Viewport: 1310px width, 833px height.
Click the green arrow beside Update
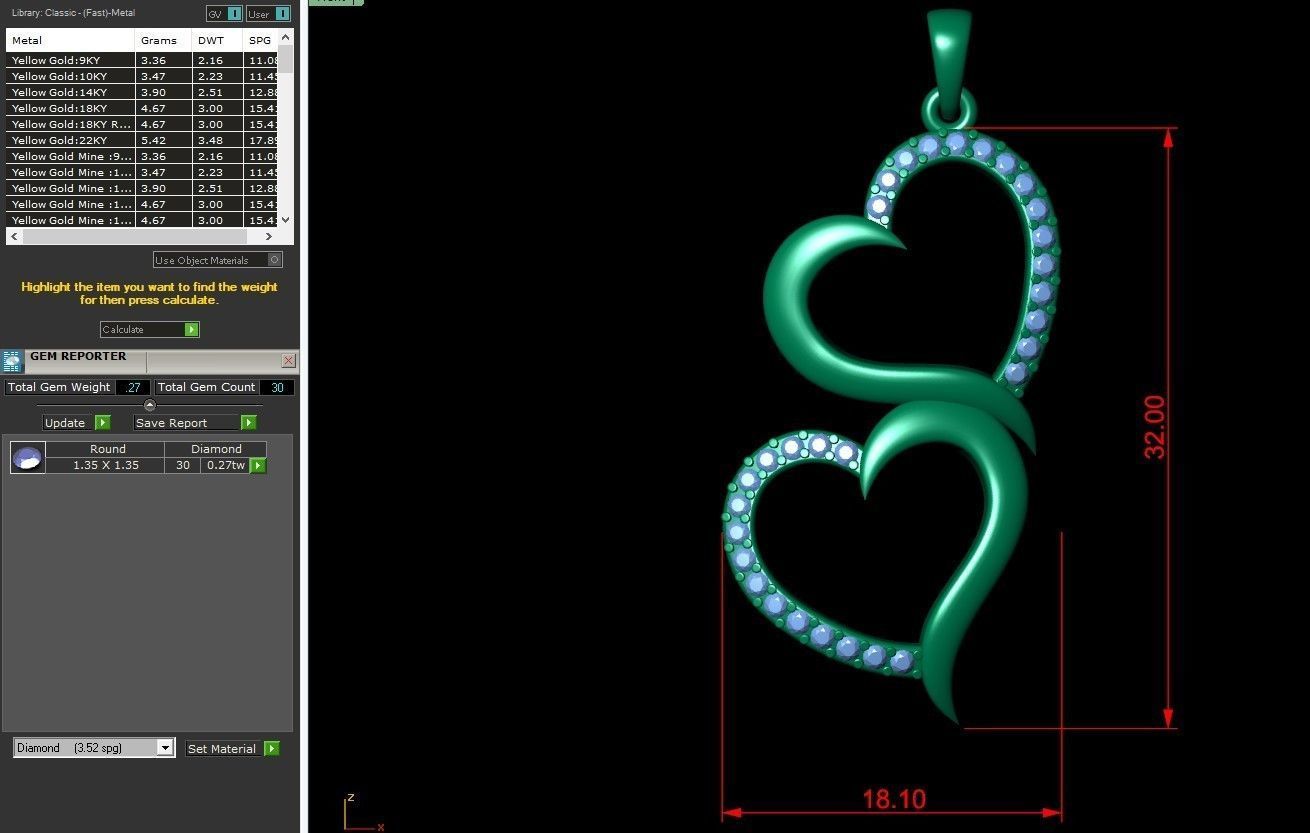[102, 423]
